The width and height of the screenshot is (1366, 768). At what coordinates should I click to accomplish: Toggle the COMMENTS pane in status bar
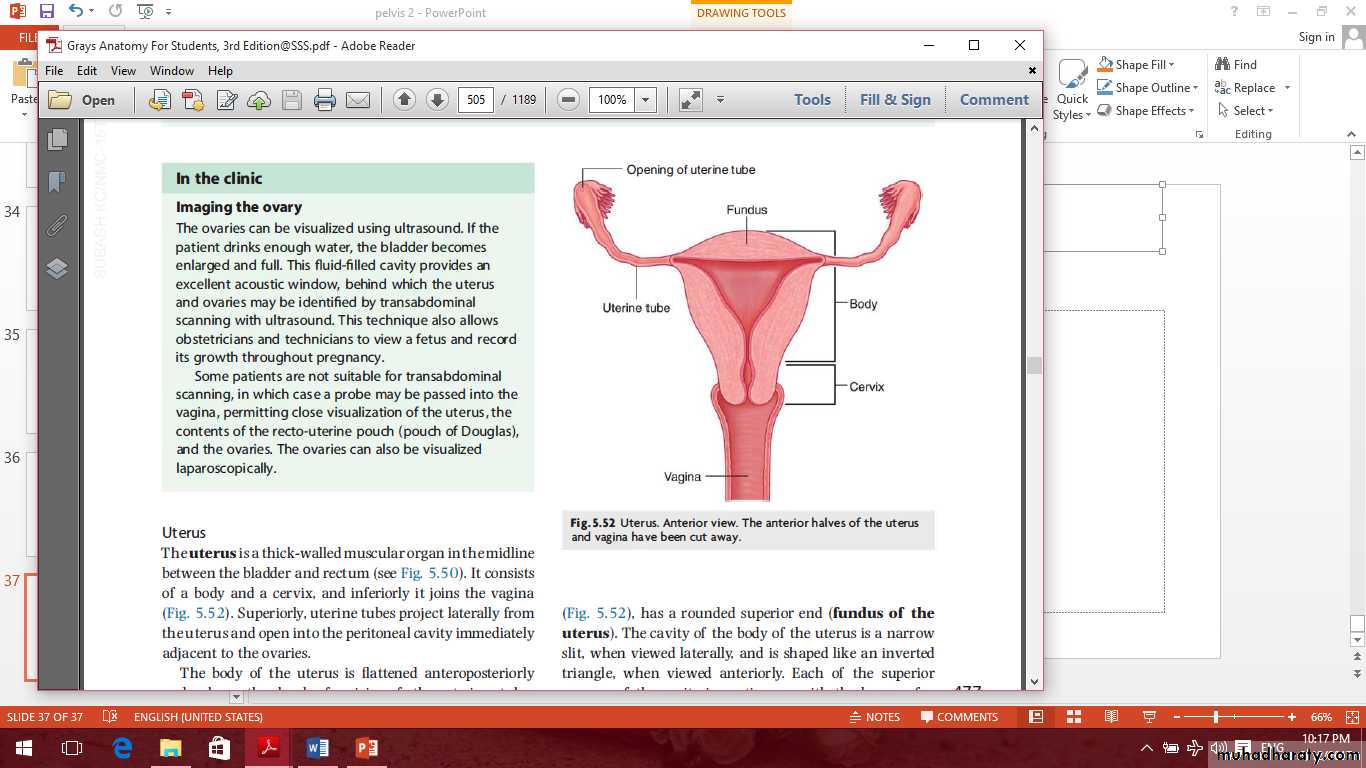[x=959, y=717]
